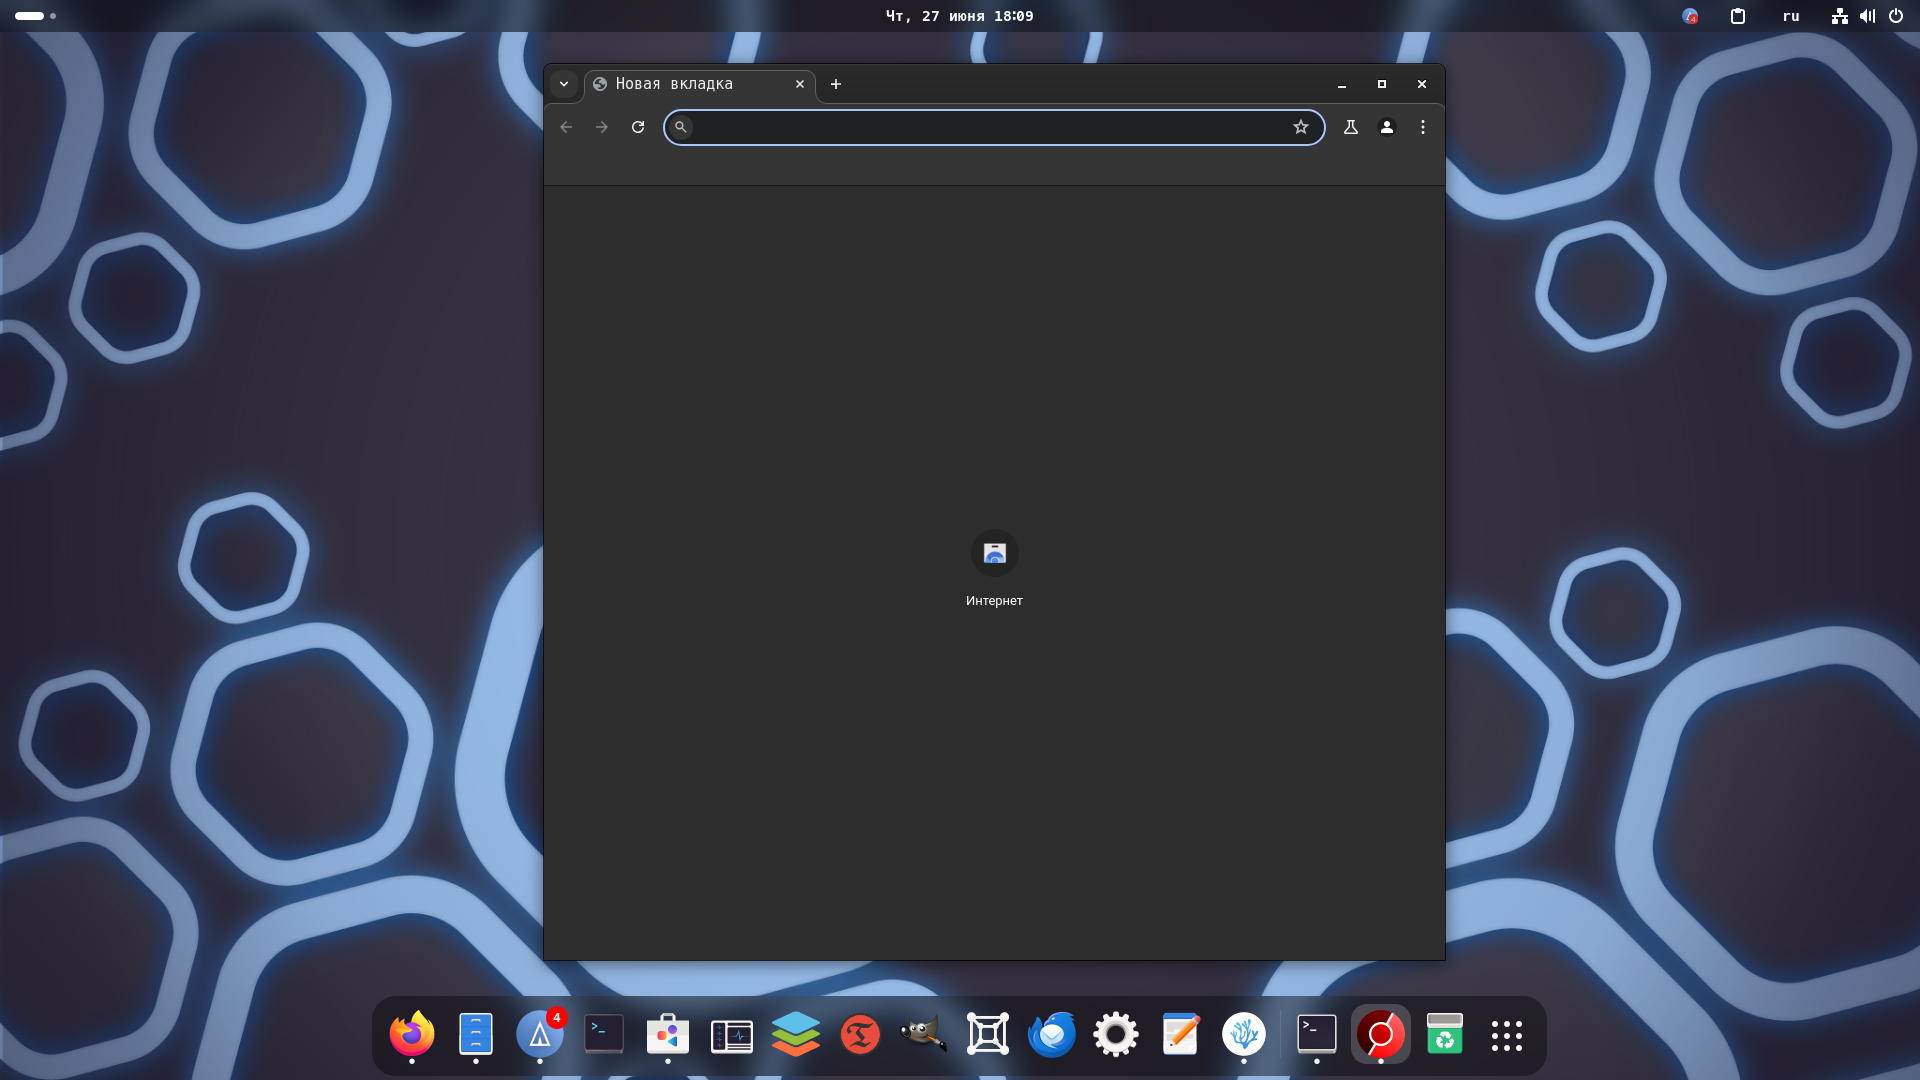This screenshot has height=1080, width=1920.
Task: Maximize the browser window
Action: coord(1382,84)
